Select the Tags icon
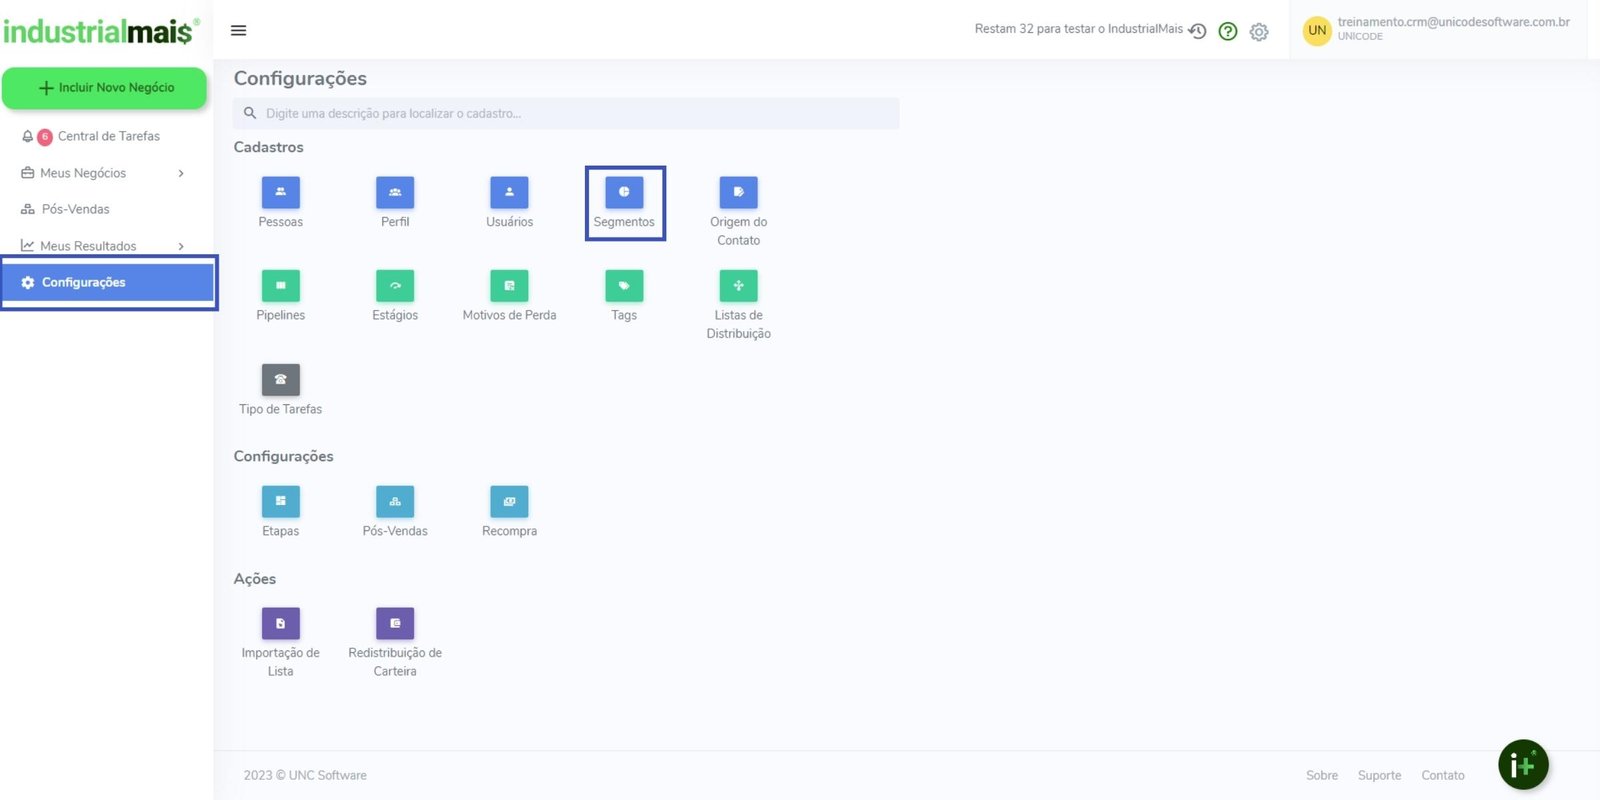The height and width of the screenshot is (800, 1600). (624, 286)
